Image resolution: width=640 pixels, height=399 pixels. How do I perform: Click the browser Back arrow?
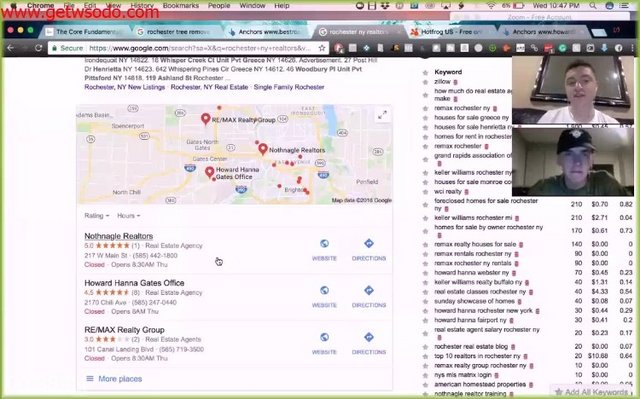click(11, 48)
